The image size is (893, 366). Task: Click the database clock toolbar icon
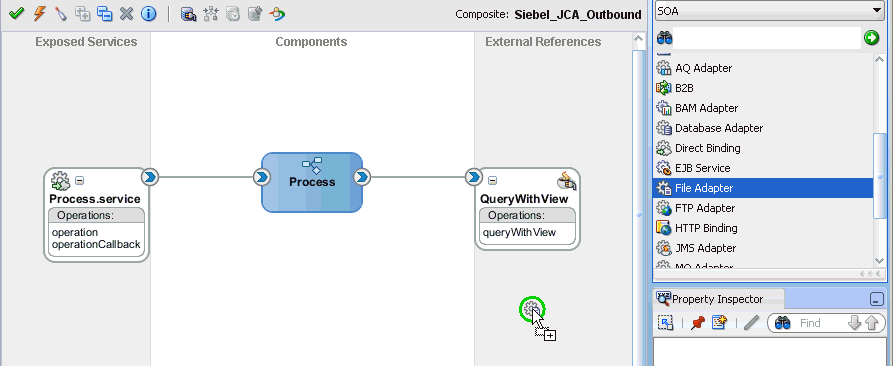[232, 14]
